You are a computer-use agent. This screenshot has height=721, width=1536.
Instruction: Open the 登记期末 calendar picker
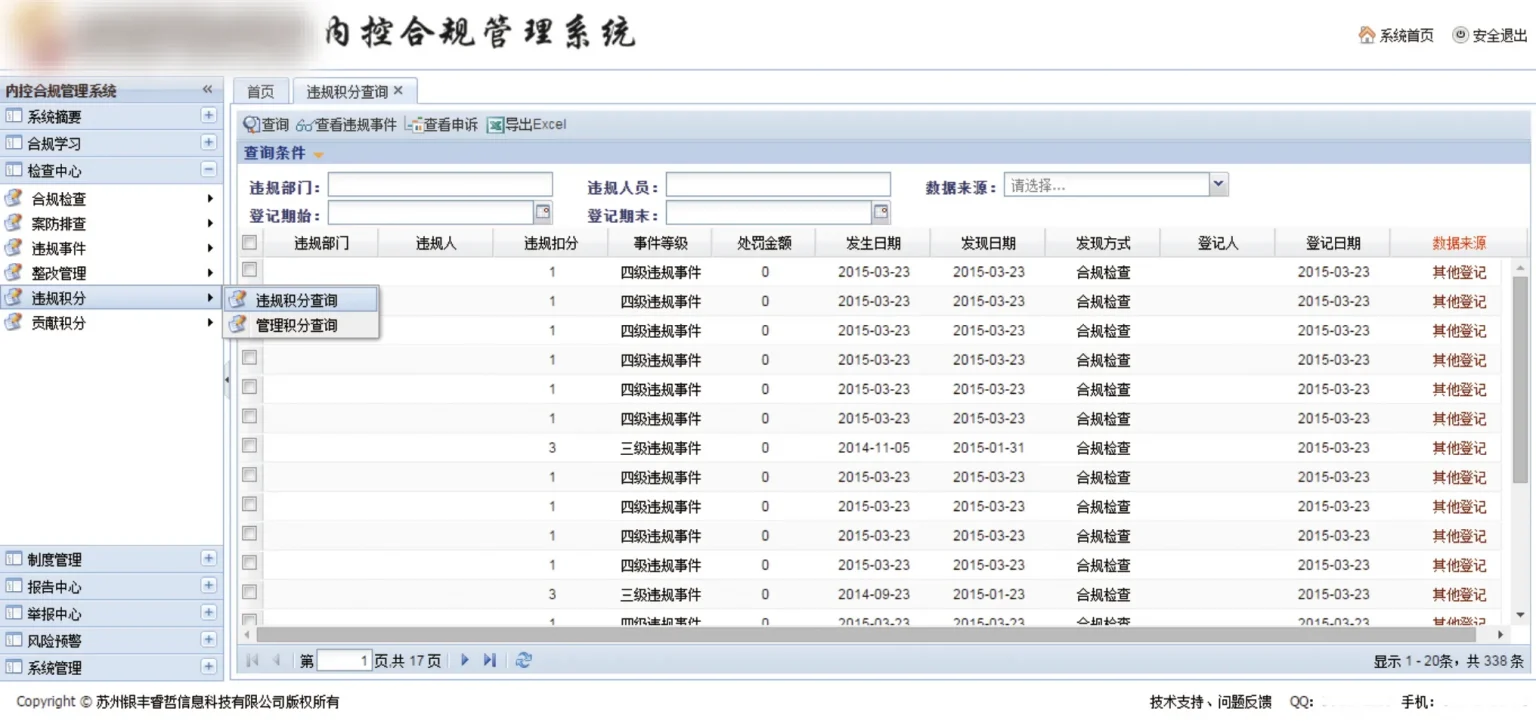point(881,212)
